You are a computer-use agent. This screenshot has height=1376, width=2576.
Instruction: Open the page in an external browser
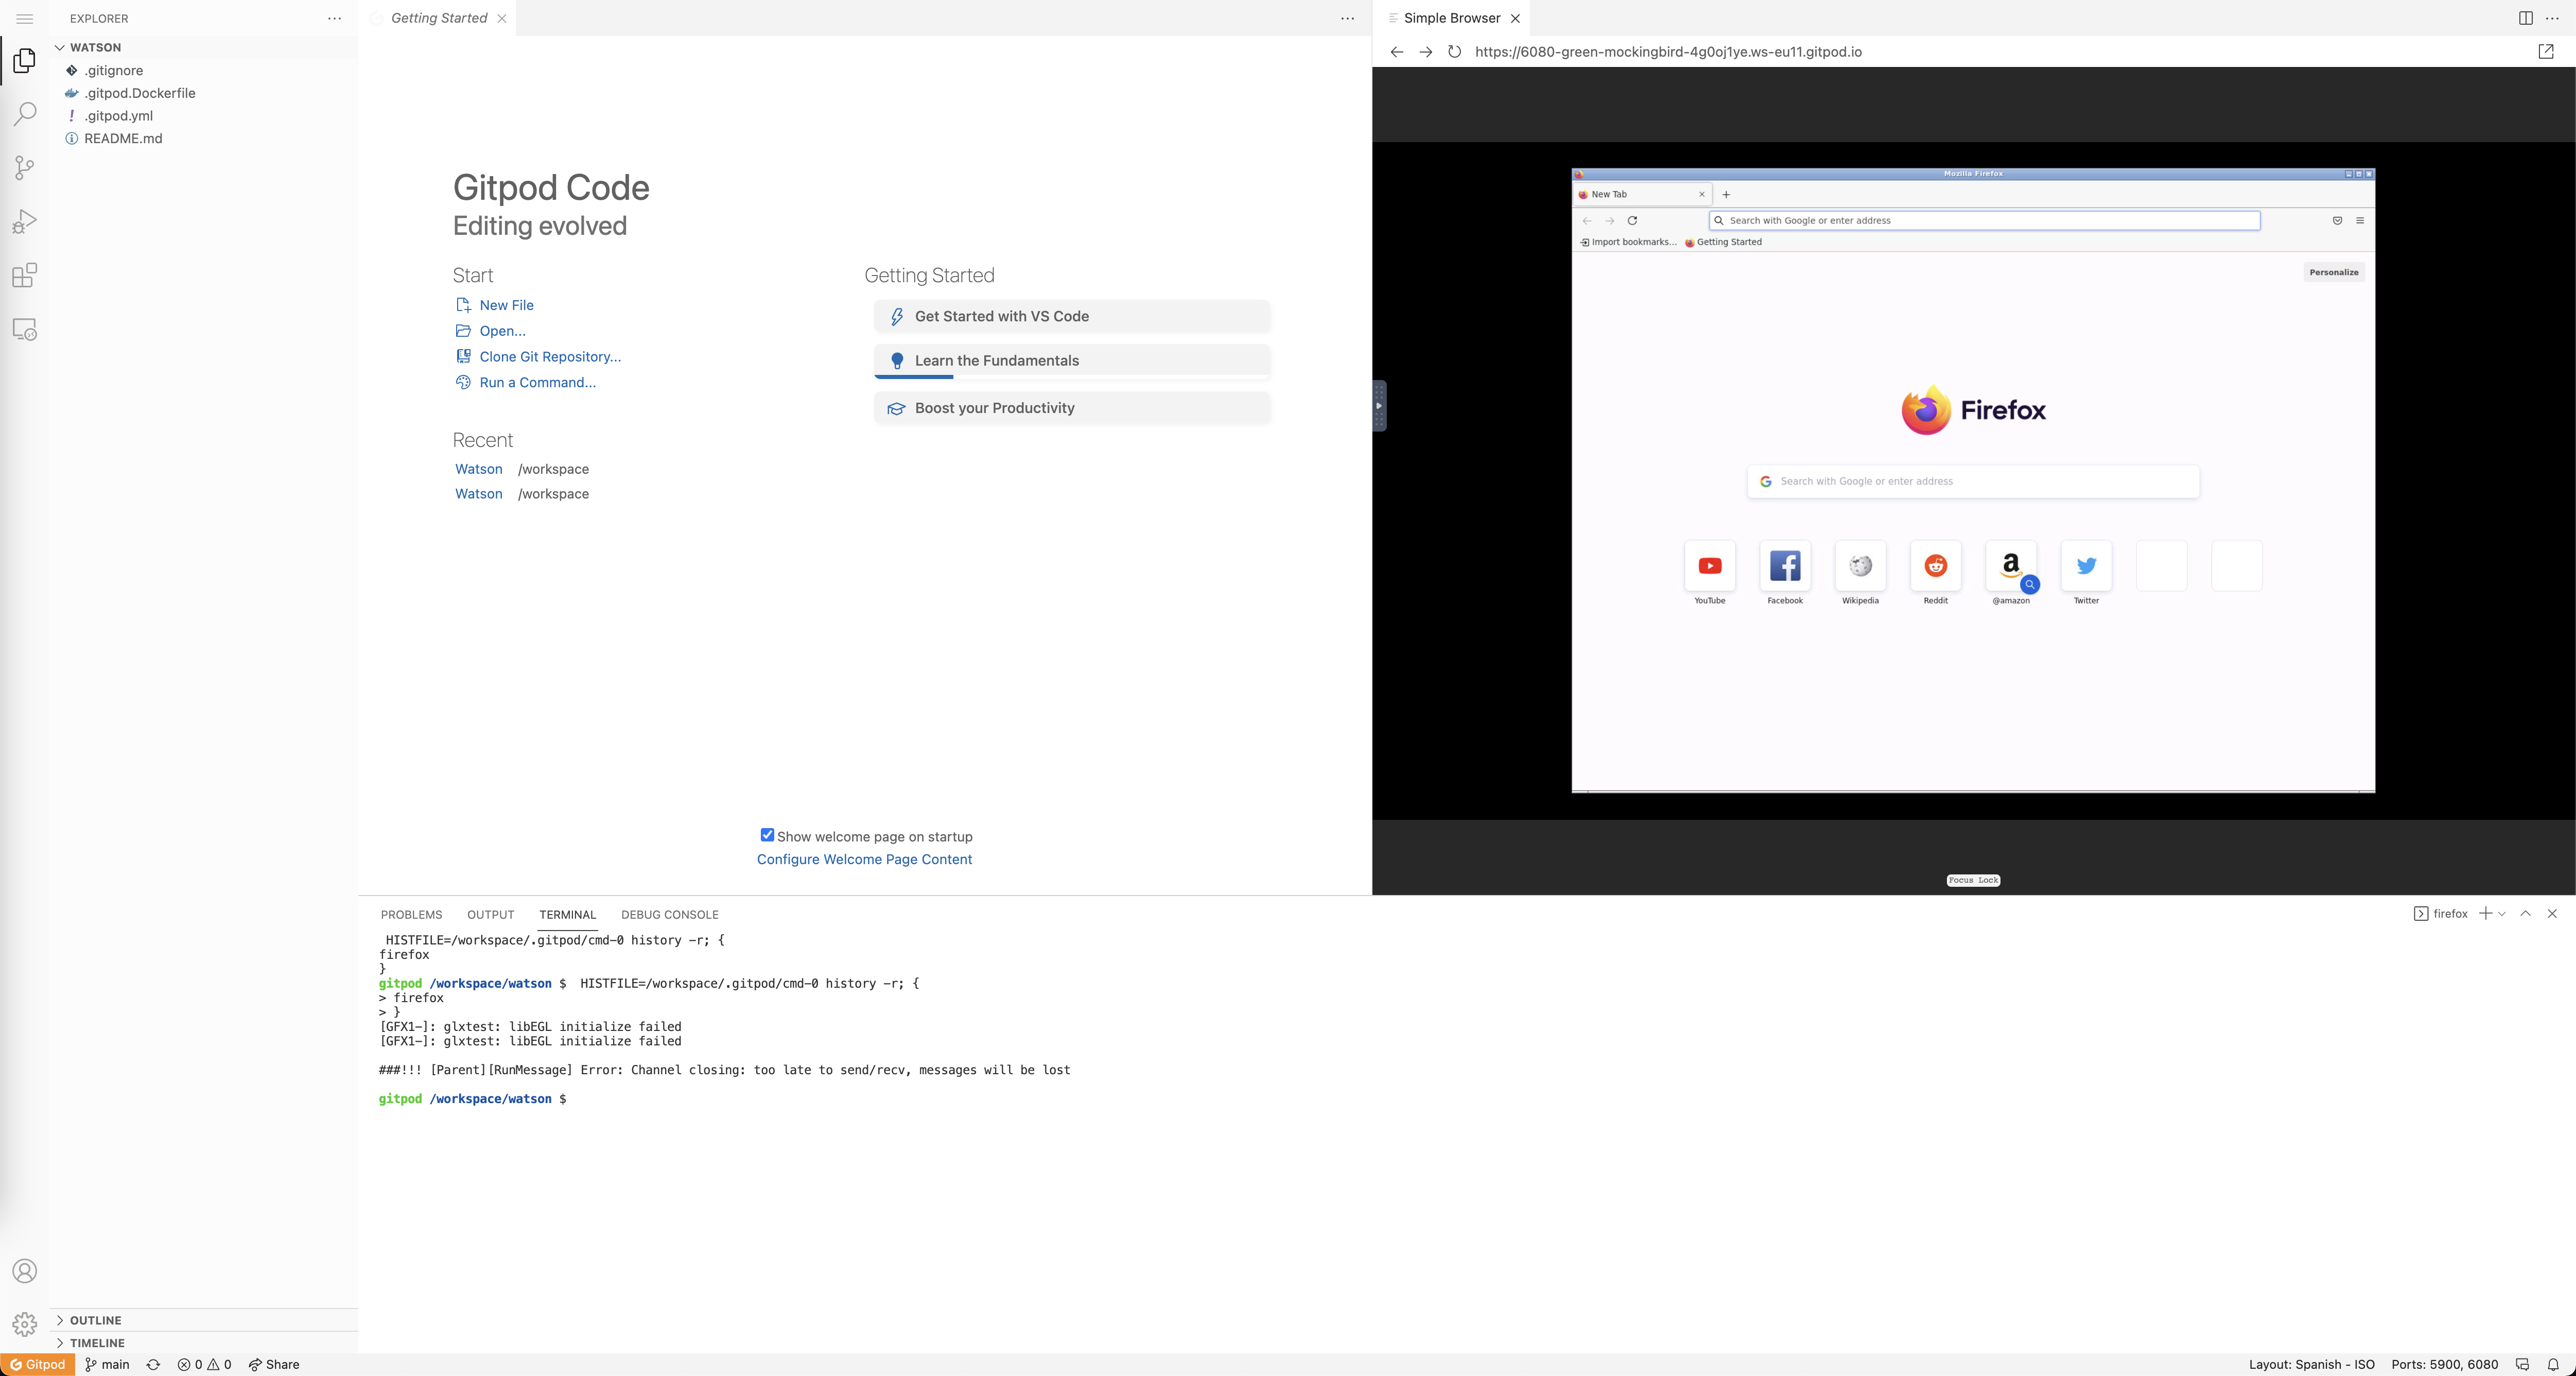point(2545,51)
